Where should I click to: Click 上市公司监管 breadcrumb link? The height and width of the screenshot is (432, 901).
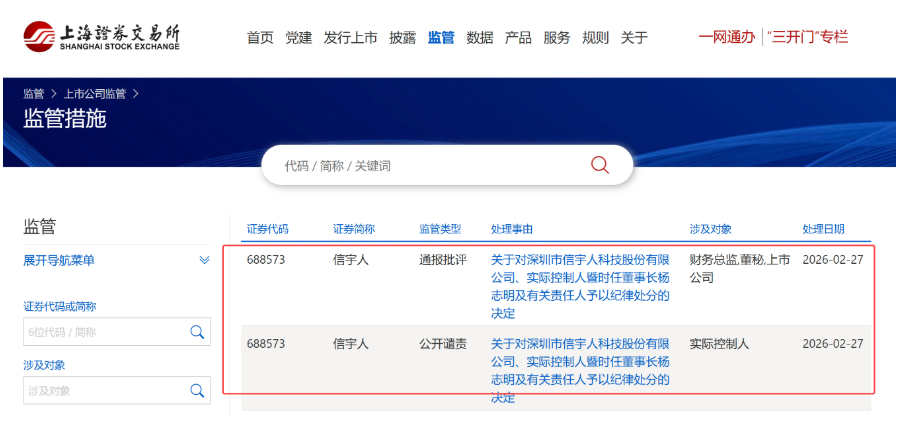(x=95, y=94)
